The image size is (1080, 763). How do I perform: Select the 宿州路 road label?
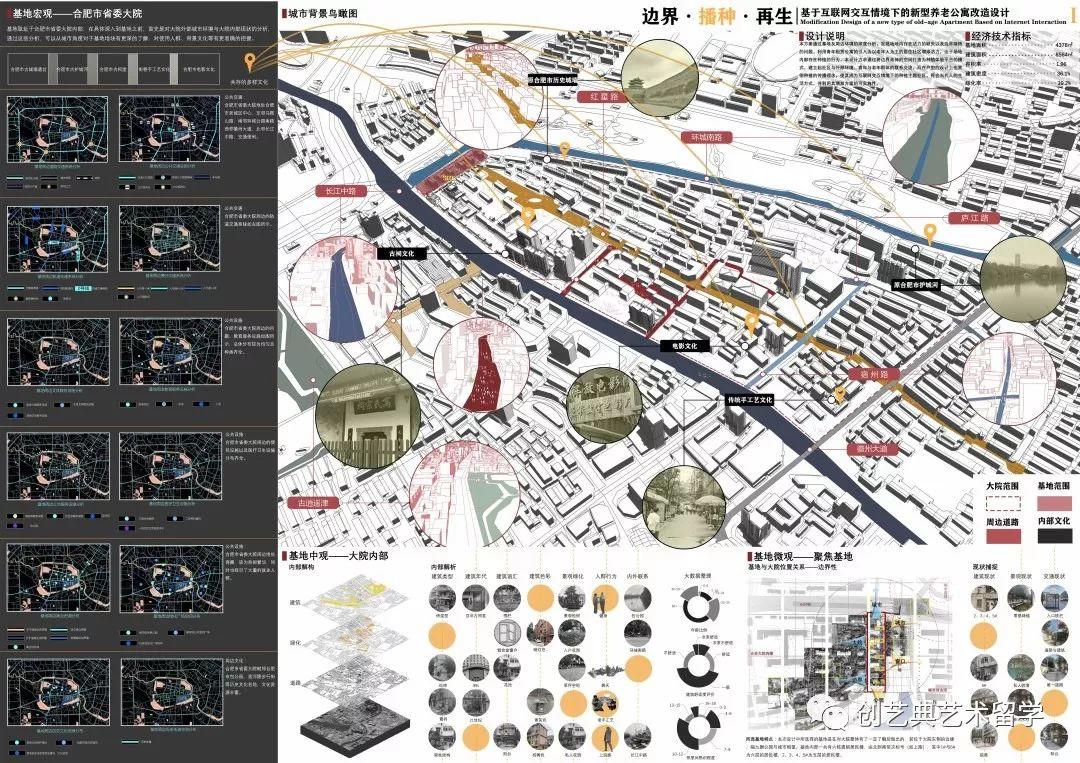[874, 374]
